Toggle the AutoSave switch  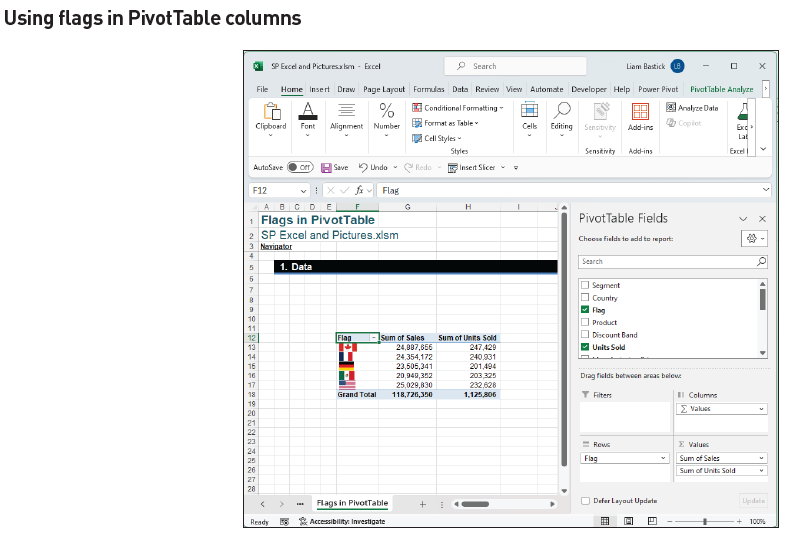(300, 167)
